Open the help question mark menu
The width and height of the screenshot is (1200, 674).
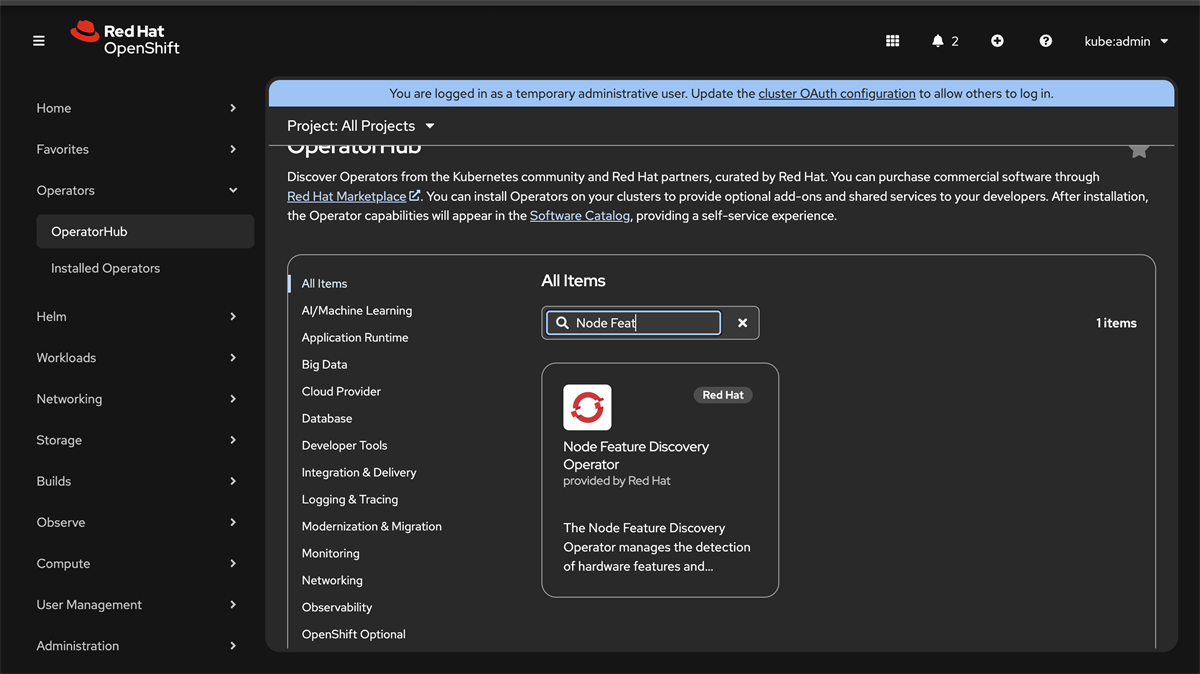[x=1046, y=41]
